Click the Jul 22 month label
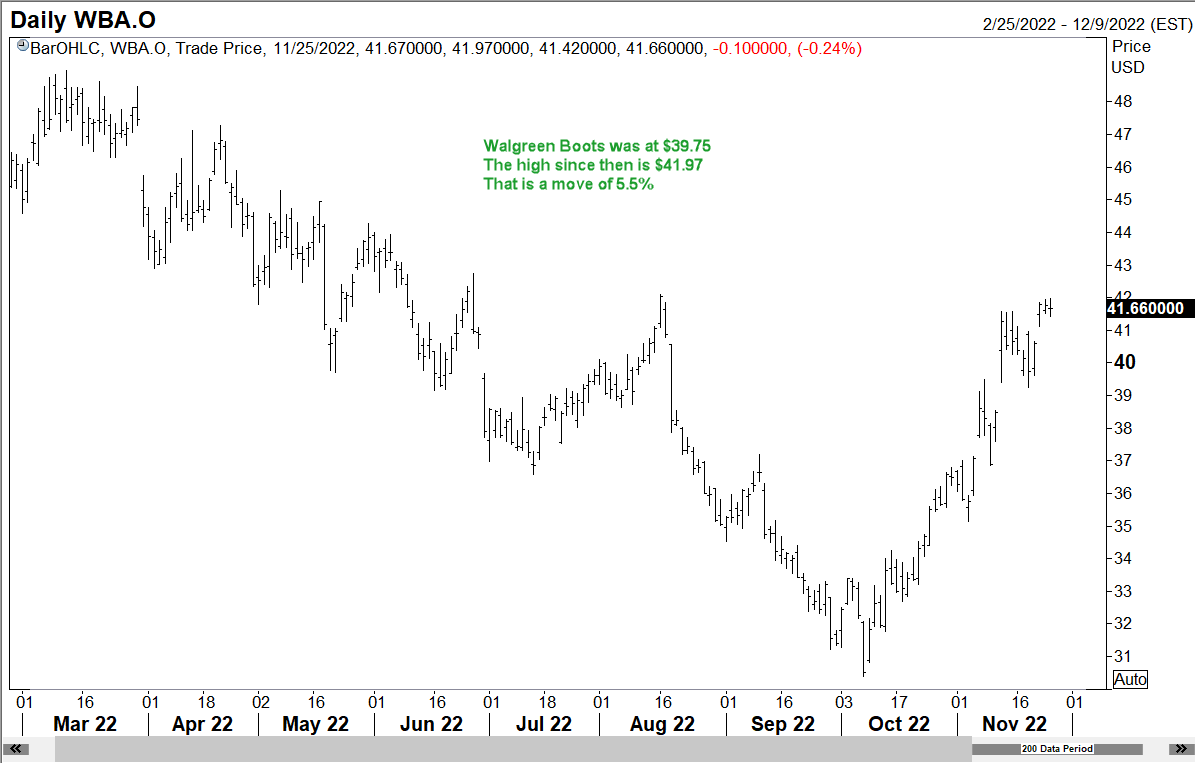 [543, 724]
